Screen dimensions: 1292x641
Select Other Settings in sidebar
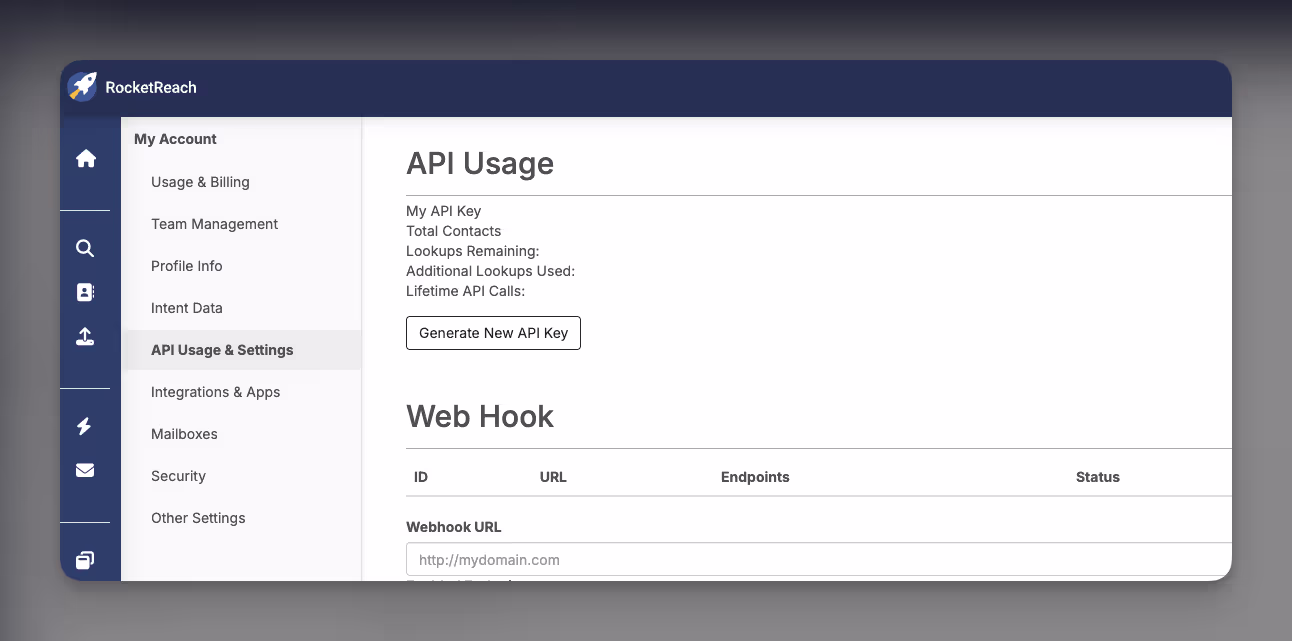[198, 518]
